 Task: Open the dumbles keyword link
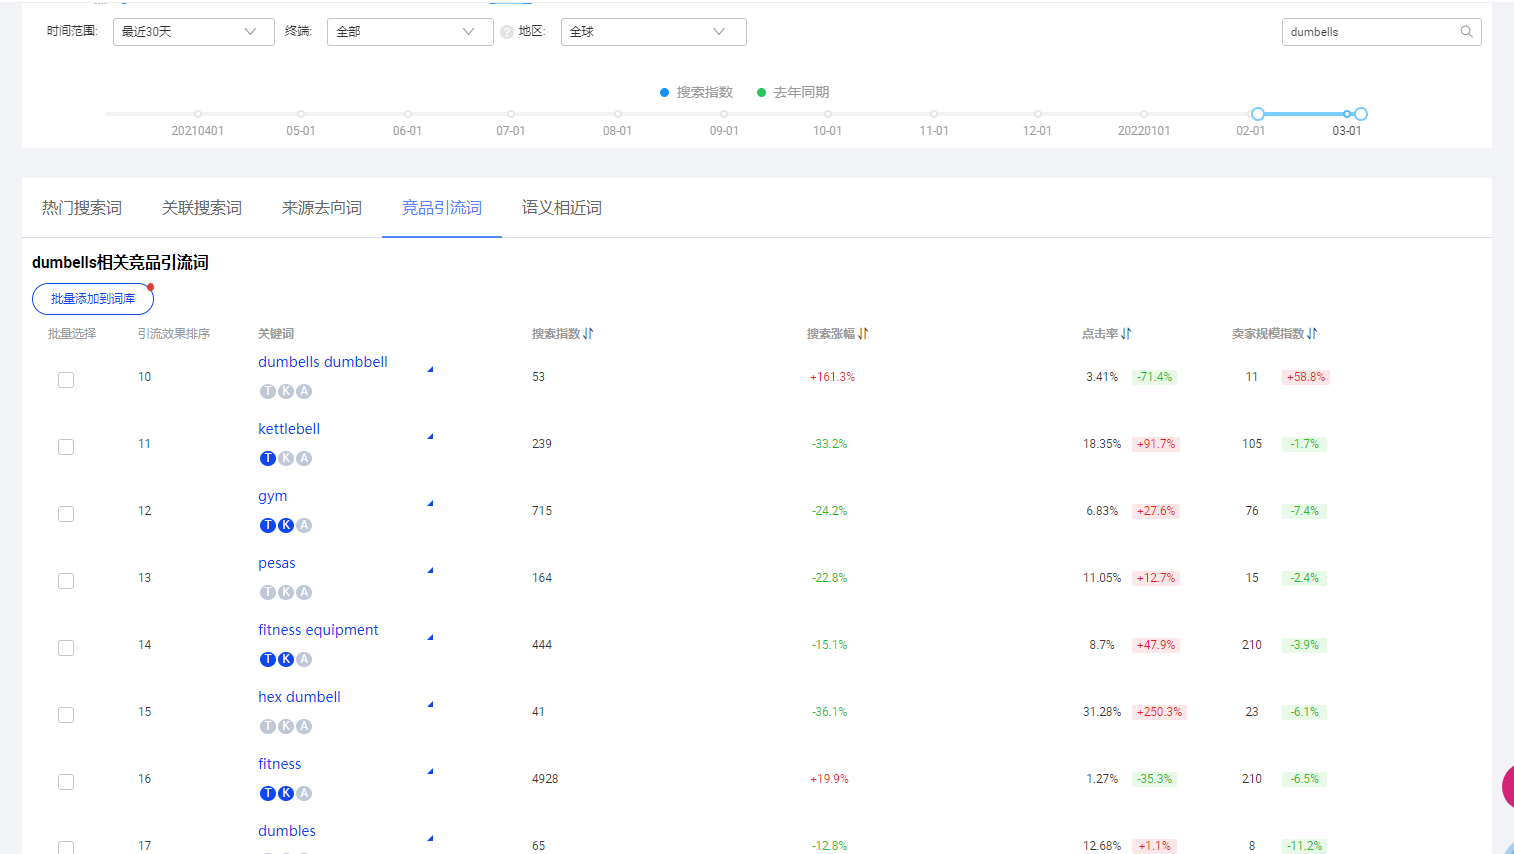tap(287, 830)
